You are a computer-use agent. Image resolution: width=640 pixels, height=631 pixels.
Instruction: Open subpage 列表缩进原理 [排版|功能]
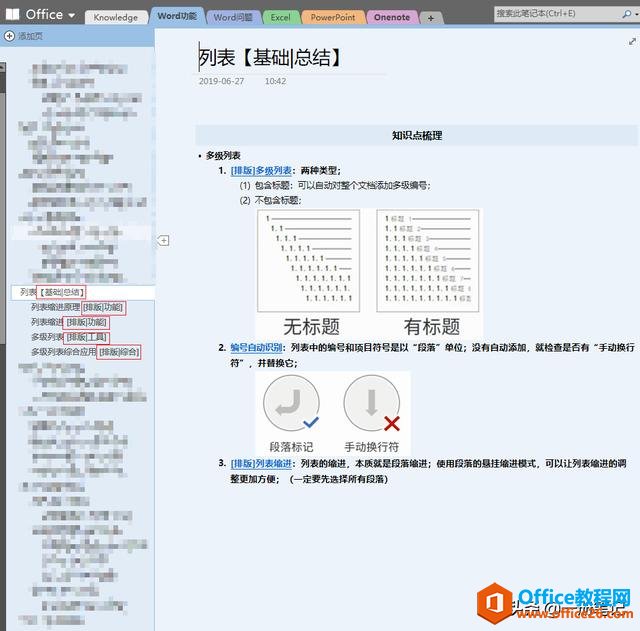tap(78, 307)
